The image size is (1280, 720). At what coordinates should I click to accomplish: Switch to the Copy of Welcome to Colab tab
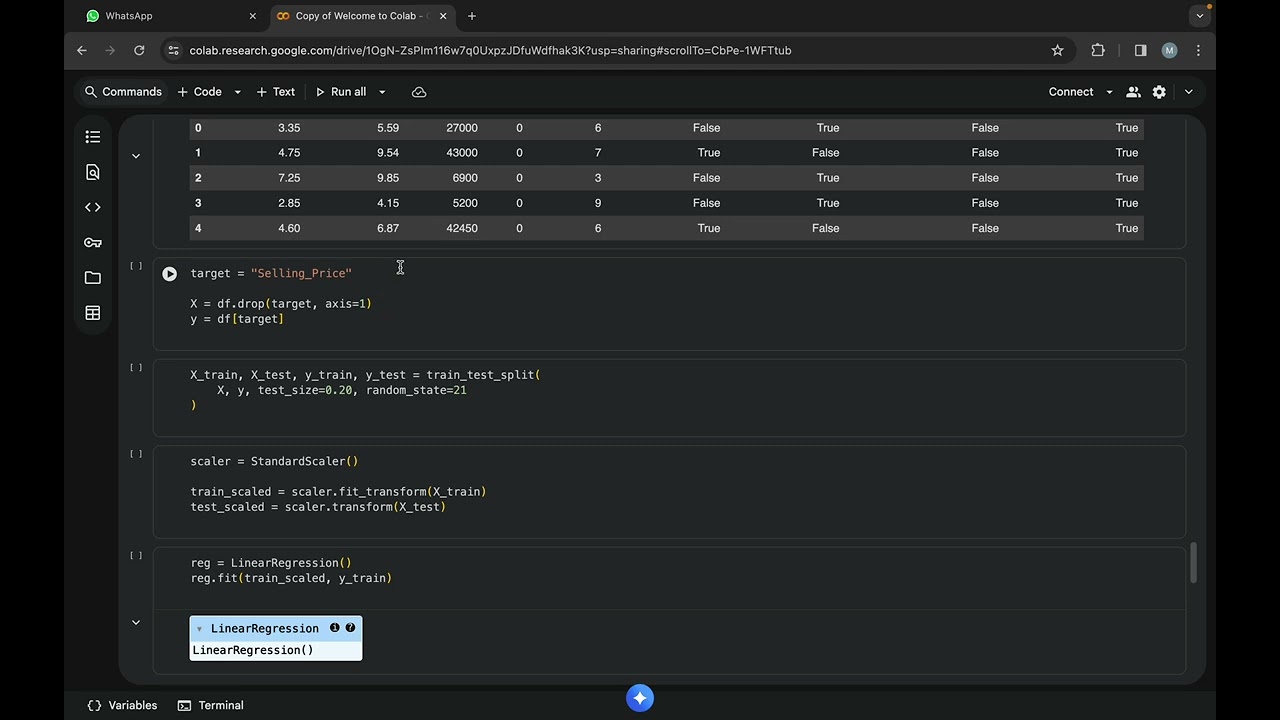pos(362,16)
